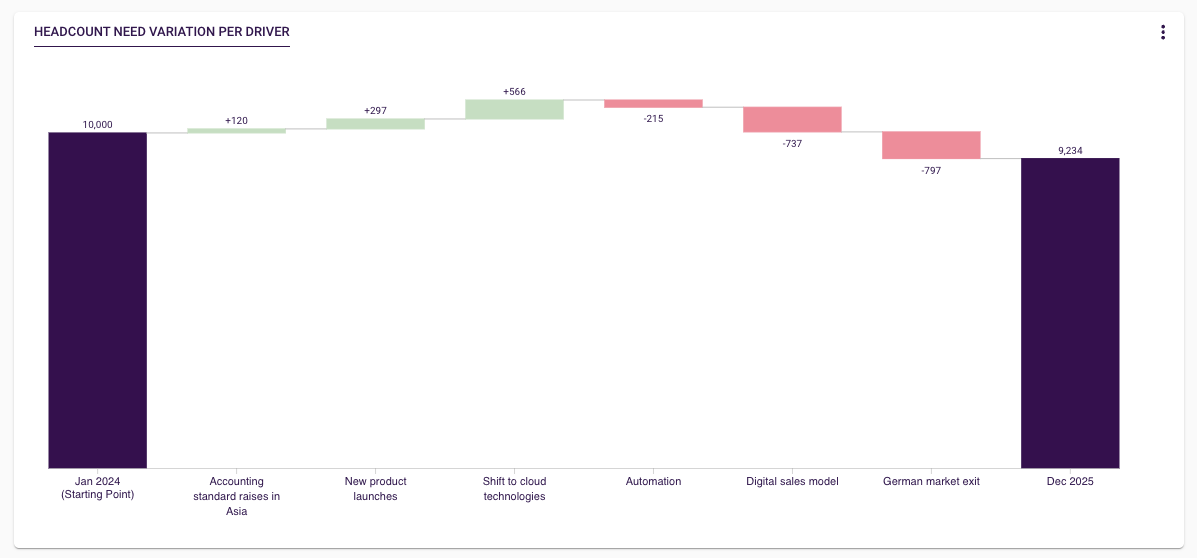Screen dimensions: 1197x558
Task: Click the 10,000 value label
Action: [x=98, y=125]
